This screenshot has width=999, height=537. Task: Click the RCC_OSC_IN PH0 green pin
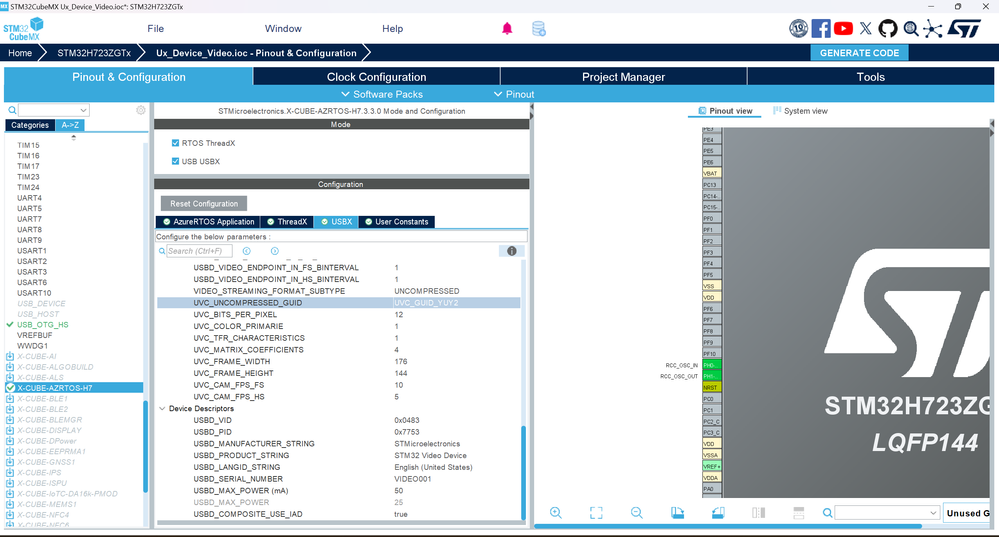point(711,365)
